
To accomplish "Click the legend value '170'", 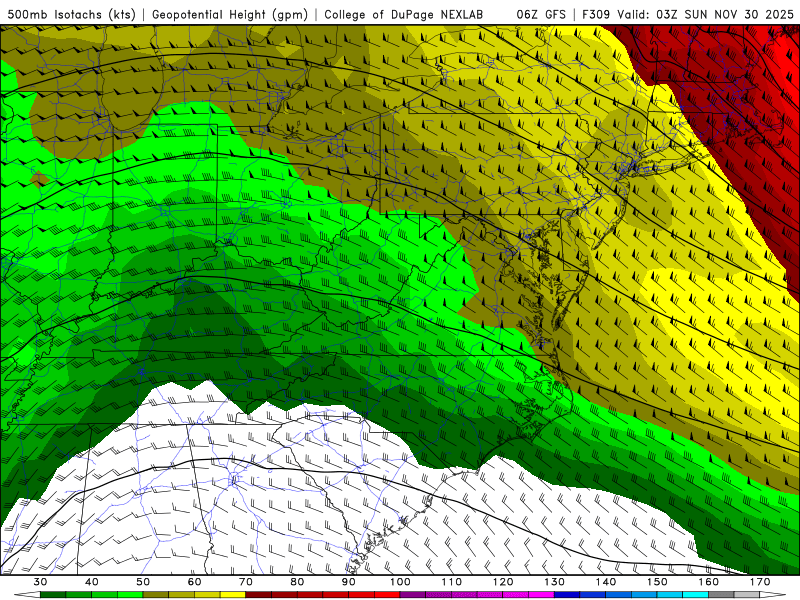I will click(760, 582).
